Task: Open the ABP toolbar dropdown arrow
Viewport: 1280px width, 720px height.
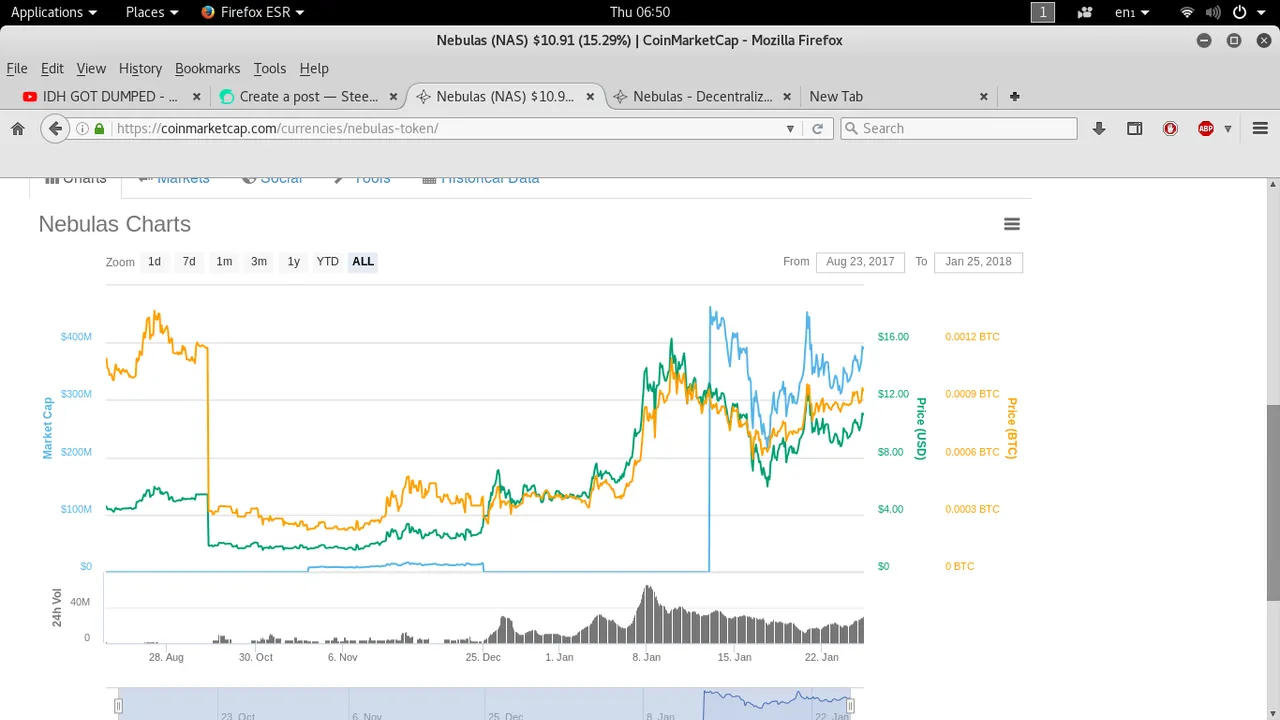Action: click(x=1227, y=128)
